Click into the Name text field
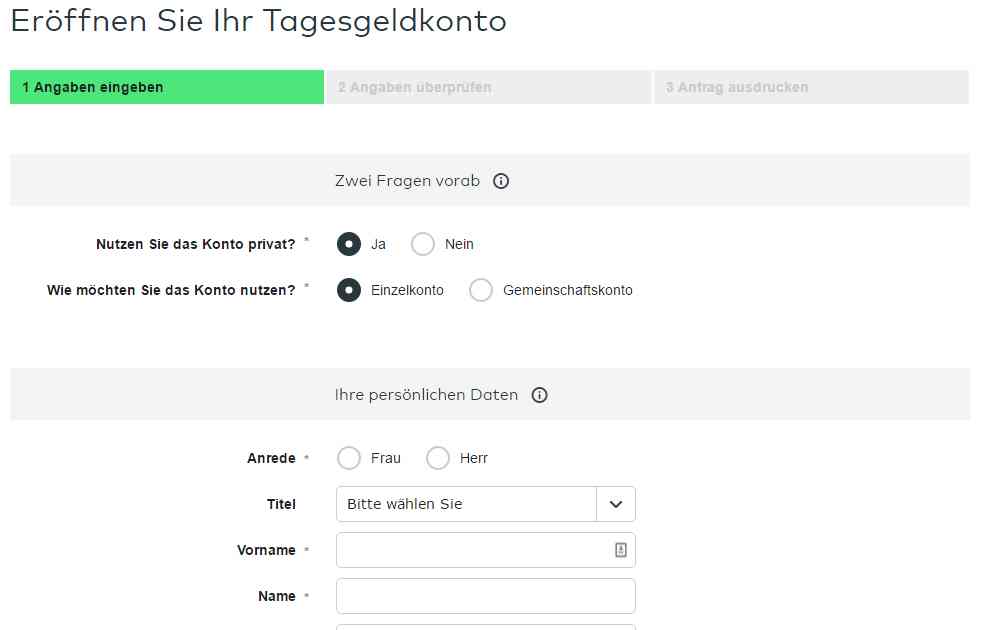The width and height of the screenshot is (991, 630). tap(485, 596)
